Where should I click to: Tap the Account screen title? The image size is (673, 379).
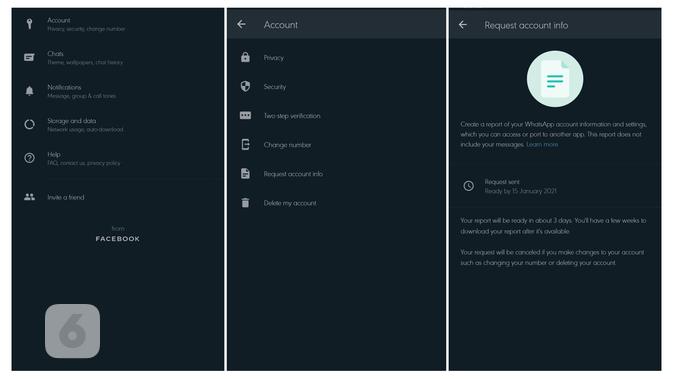[281, 25]
